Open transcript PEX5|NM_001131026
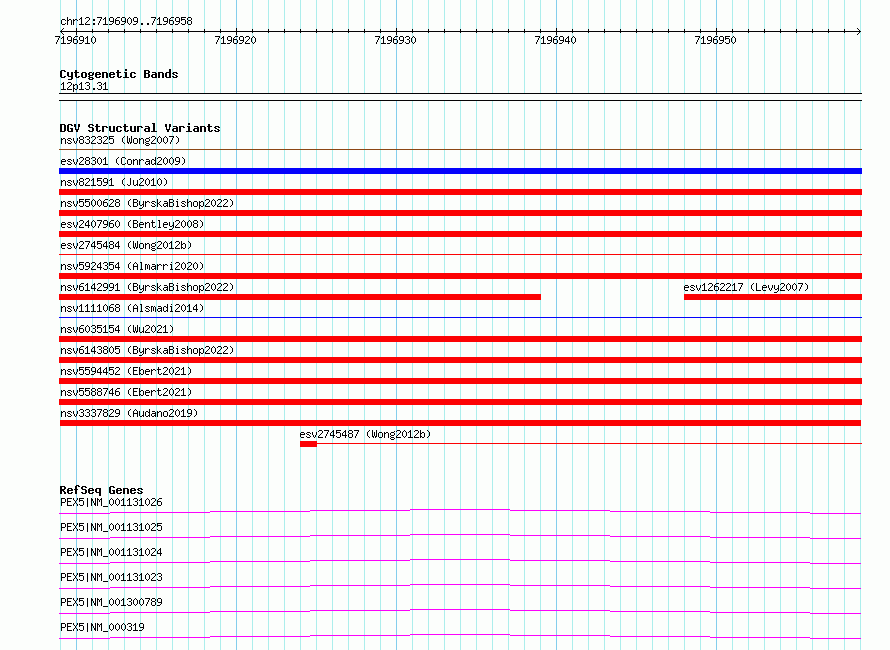Image resolution: width=890 pixels, height=650 pixels. (111, 502)
